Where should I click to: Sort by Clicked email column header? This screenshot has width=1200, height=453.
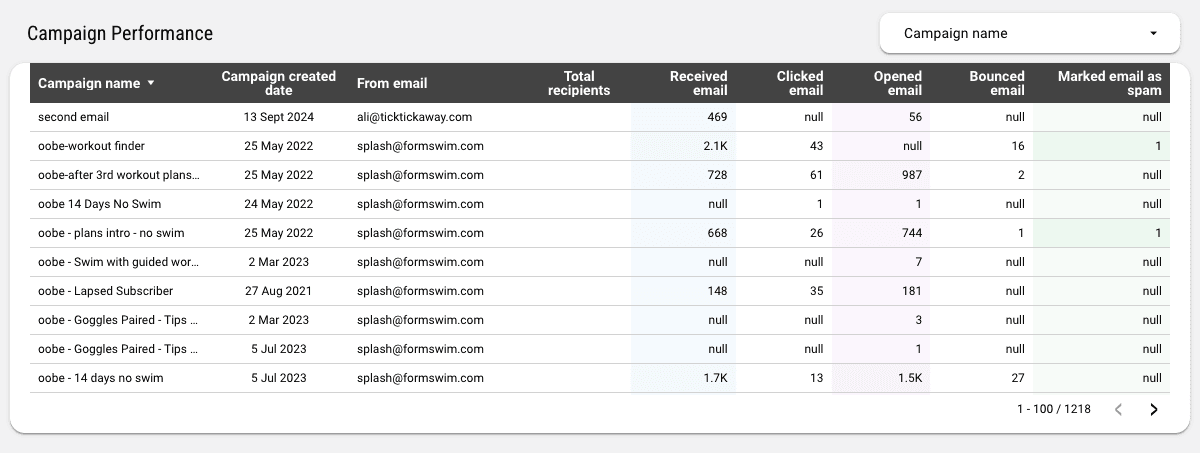800,83
